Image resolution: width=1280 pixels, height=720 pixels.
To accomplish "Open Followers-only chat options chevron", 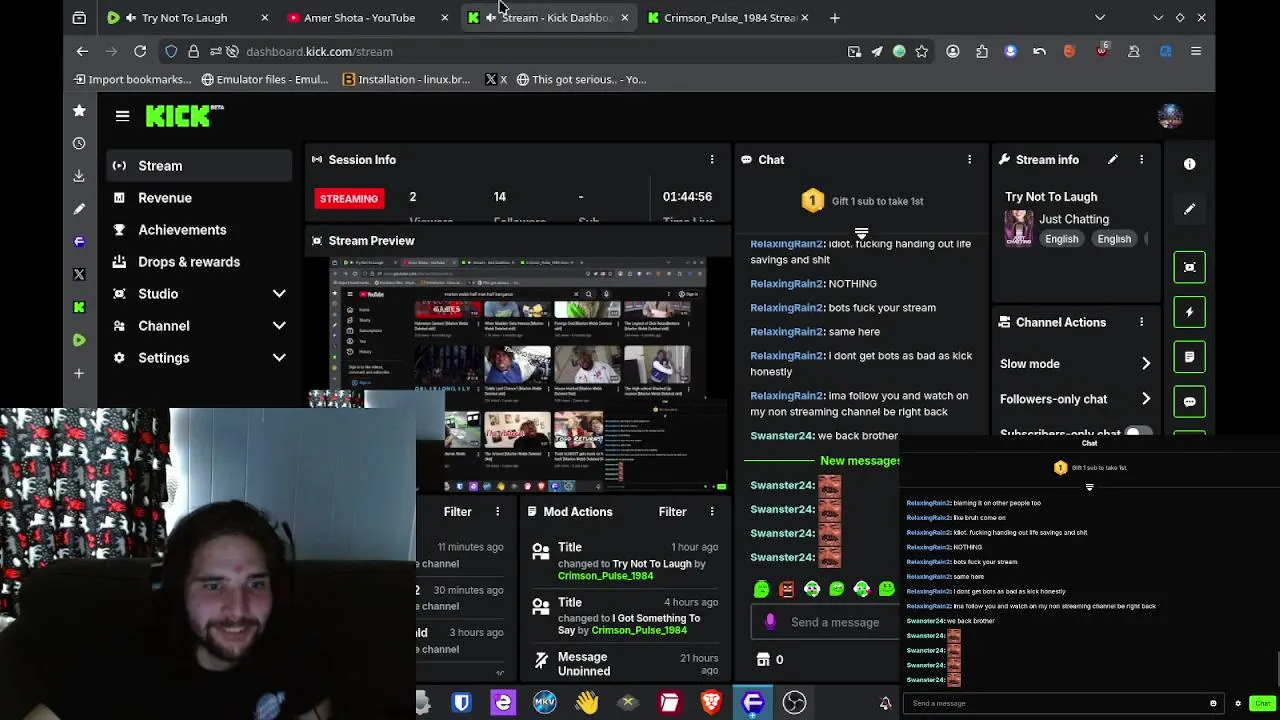I will tap(1146, 399).
